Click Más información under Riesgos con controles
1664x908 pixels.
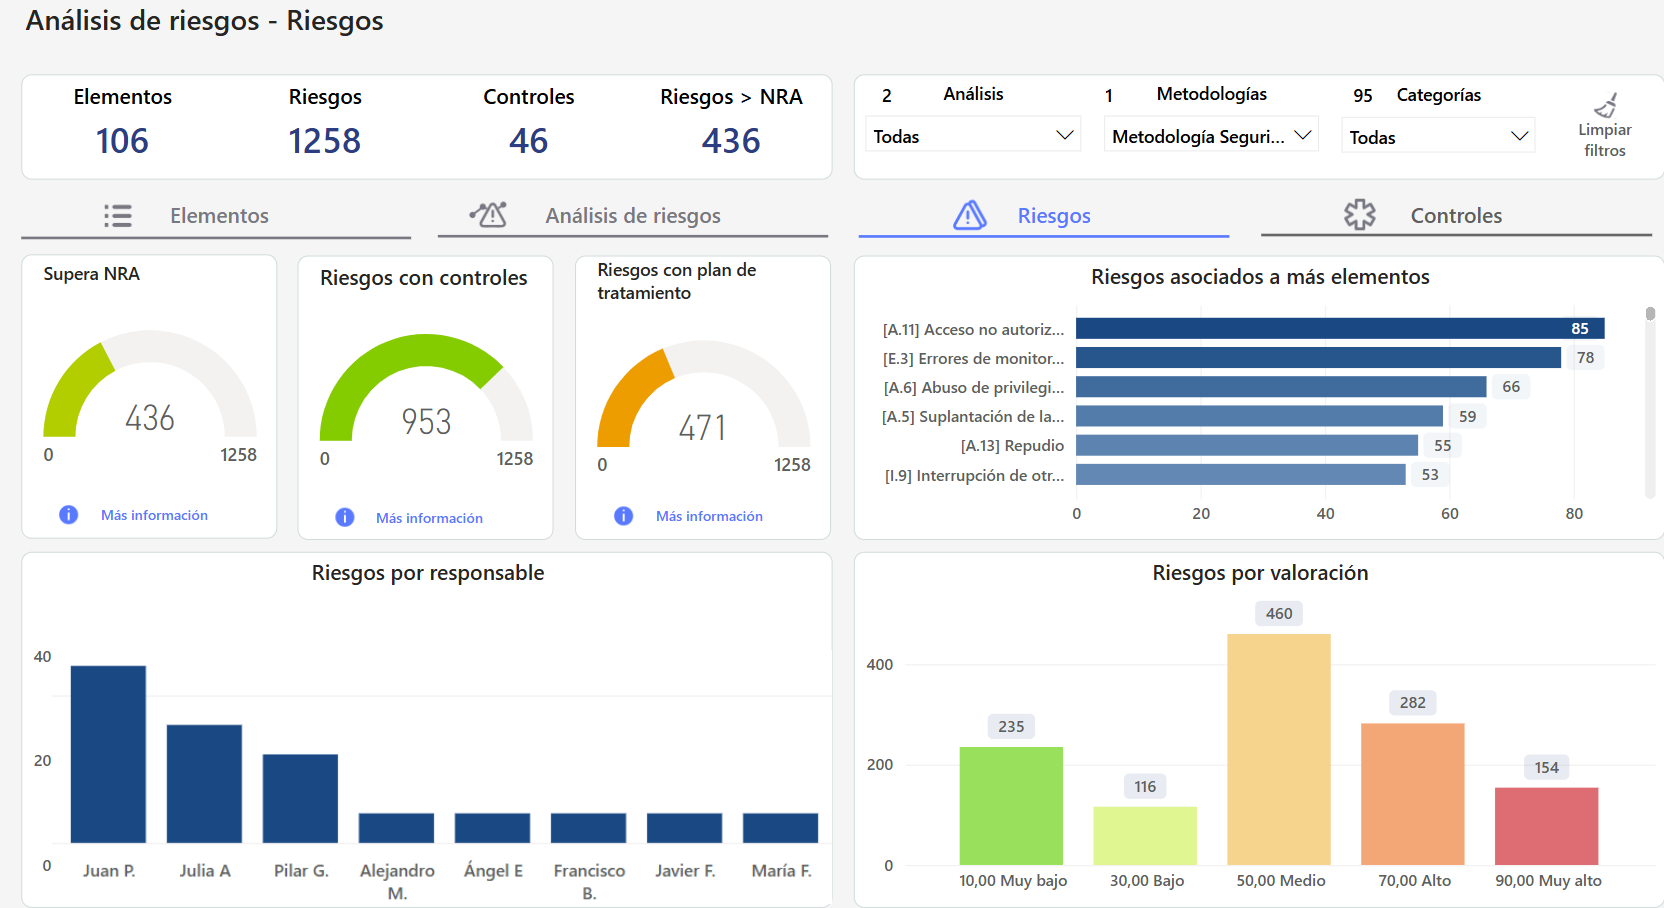(x=429, y=518)
